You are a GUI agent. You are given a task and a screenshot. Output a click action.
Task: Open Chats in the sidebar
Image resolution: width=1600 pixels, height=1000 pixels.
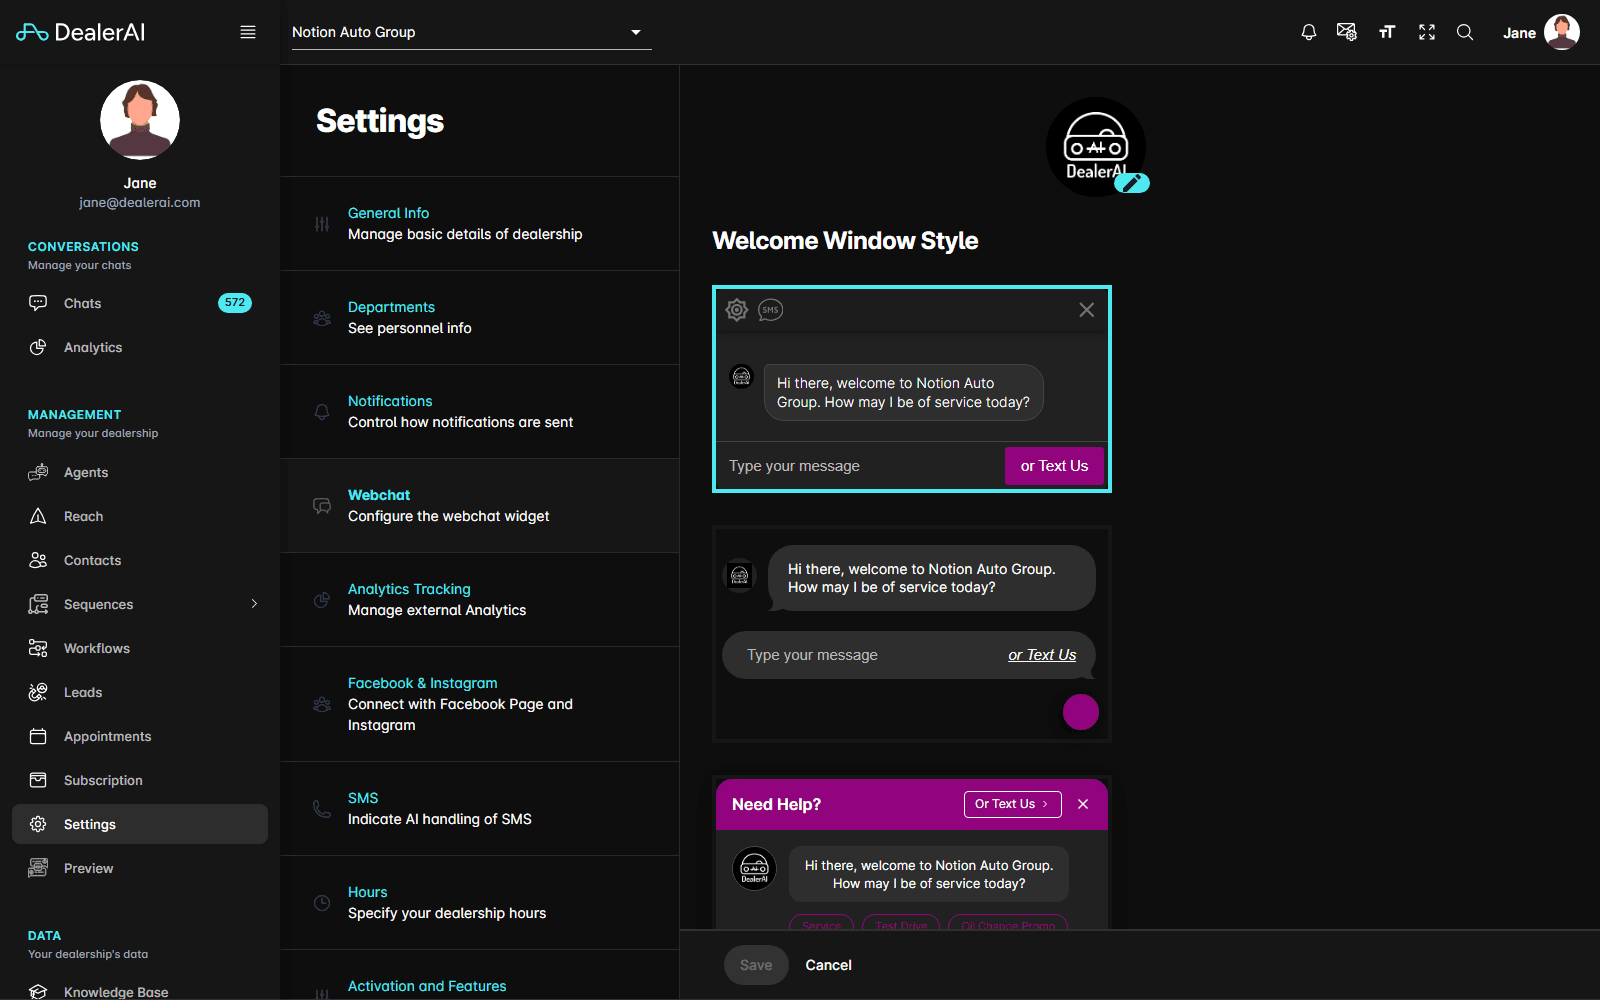tap(140, 303)
